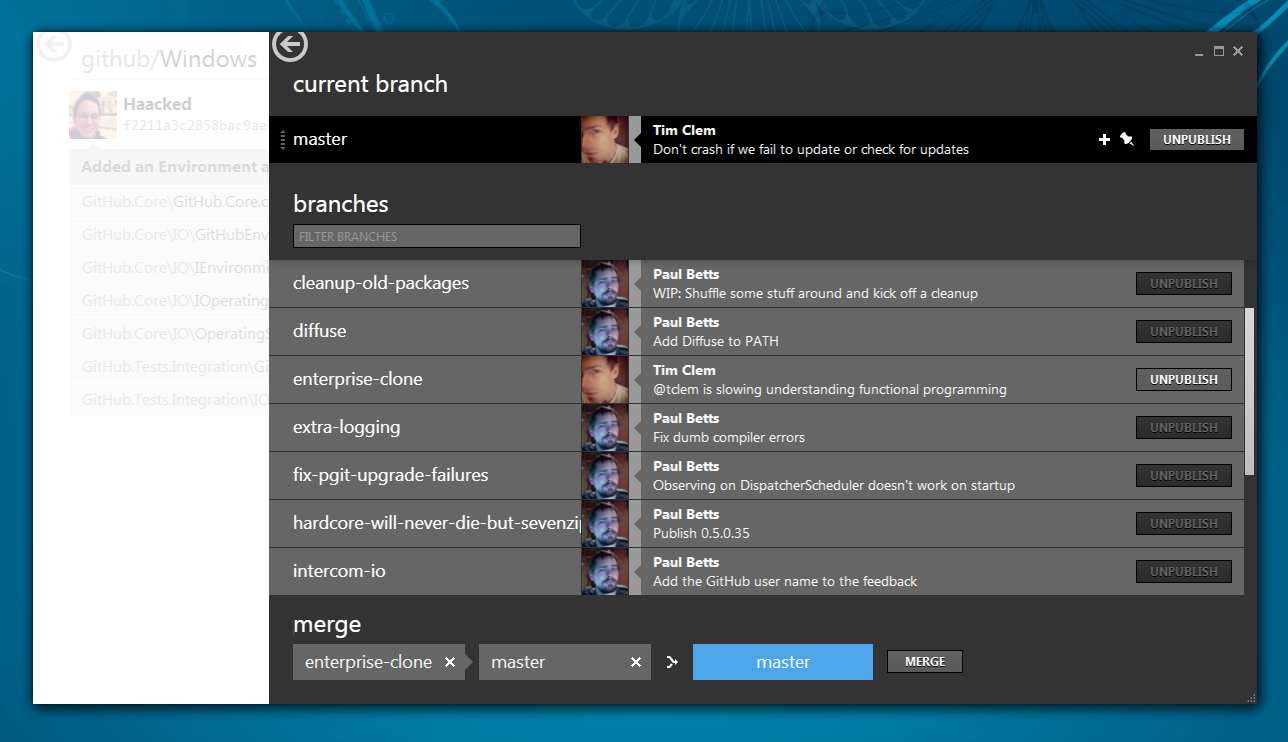Viewport: 1288px width, 742px height.
Task: Click the FILTER BRANCHES input field
Action: click(x=436, y=236)
